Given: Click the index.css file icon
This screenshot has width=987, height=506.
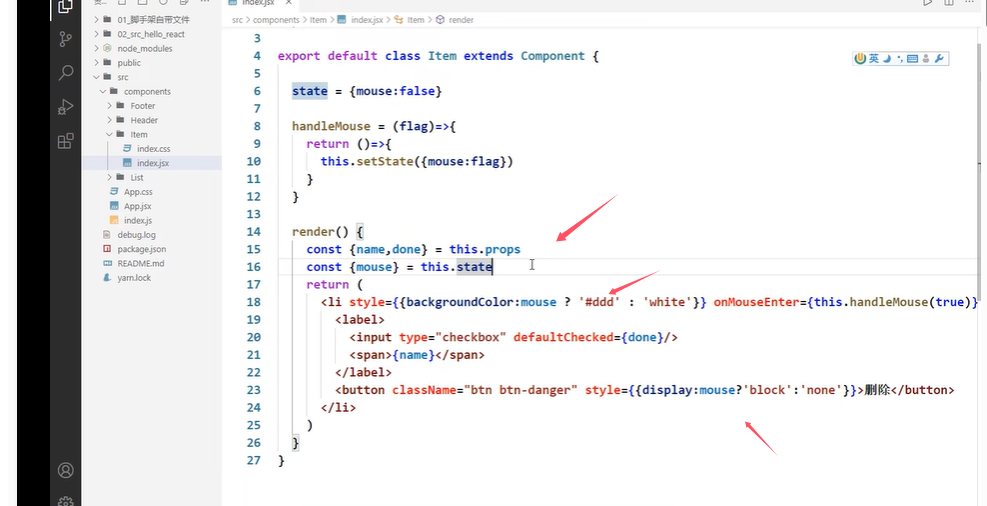Looking at the screenshot, I should click(x=127, y=149).
